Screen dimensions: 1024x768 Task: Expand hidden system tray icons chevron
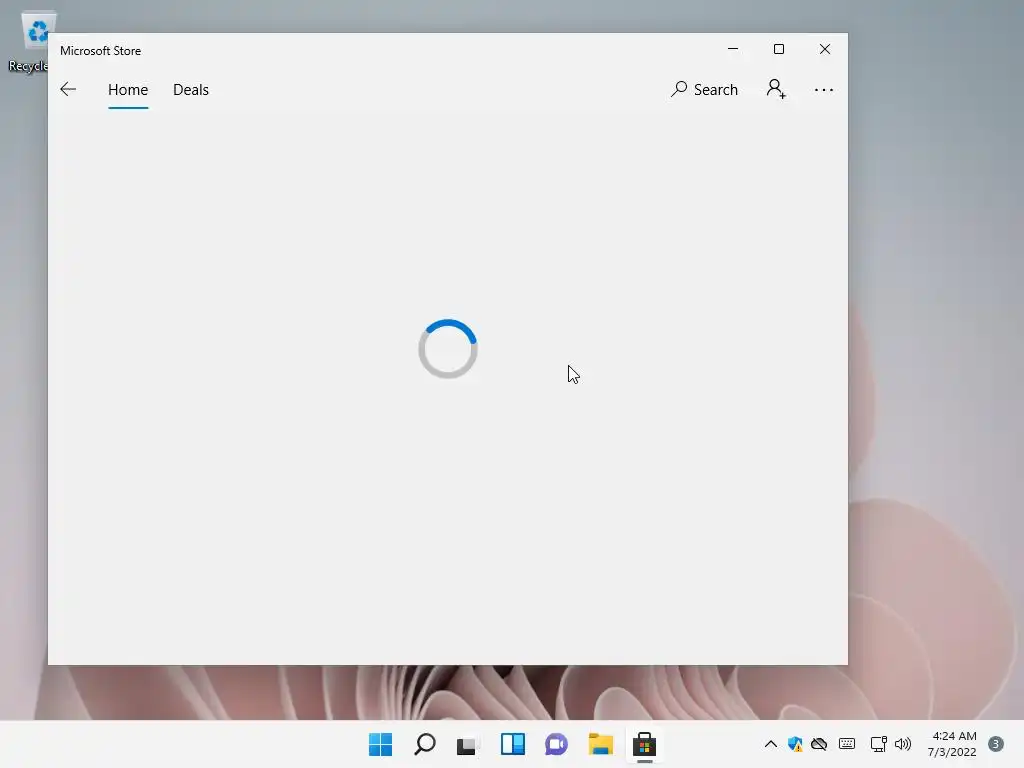click(771, 744)
